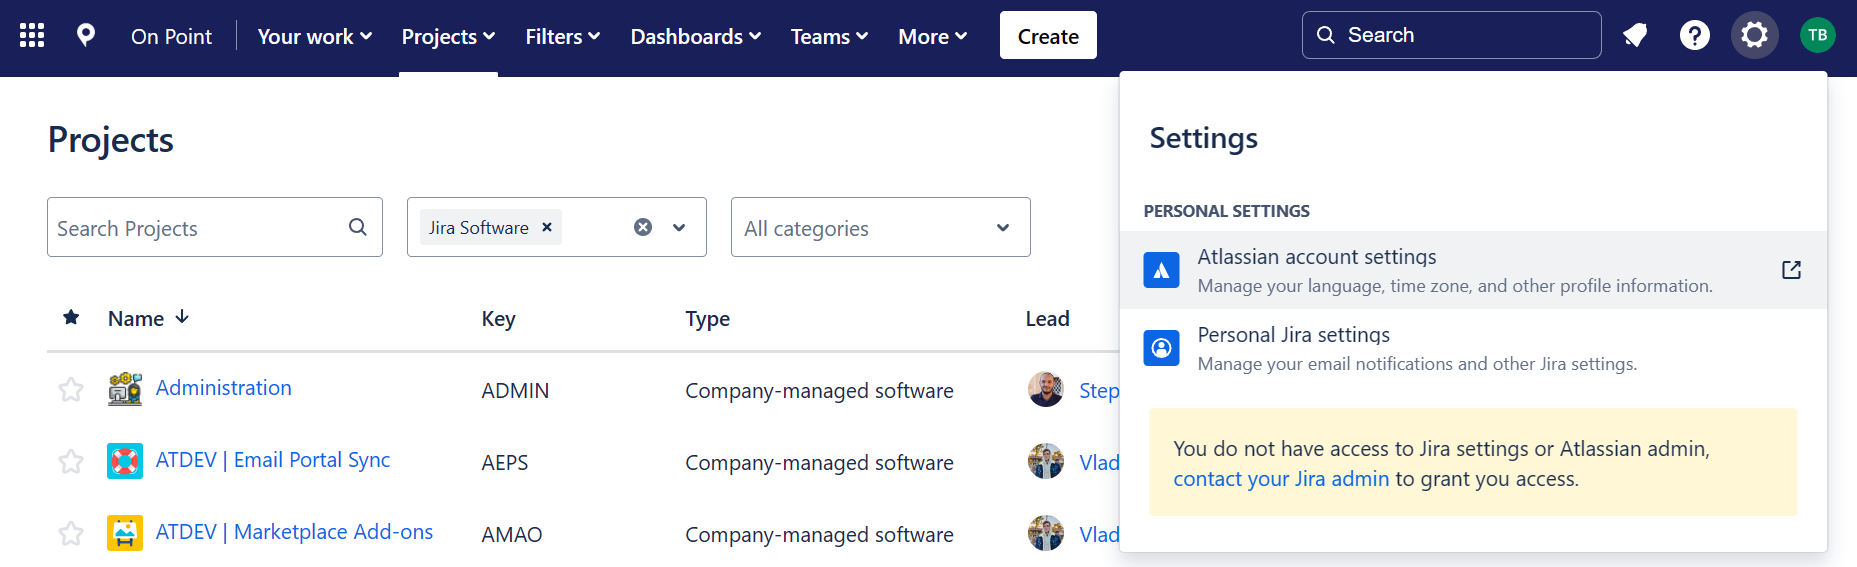Star the ATDEV Marketplace Add-ons project

point(71,534)
